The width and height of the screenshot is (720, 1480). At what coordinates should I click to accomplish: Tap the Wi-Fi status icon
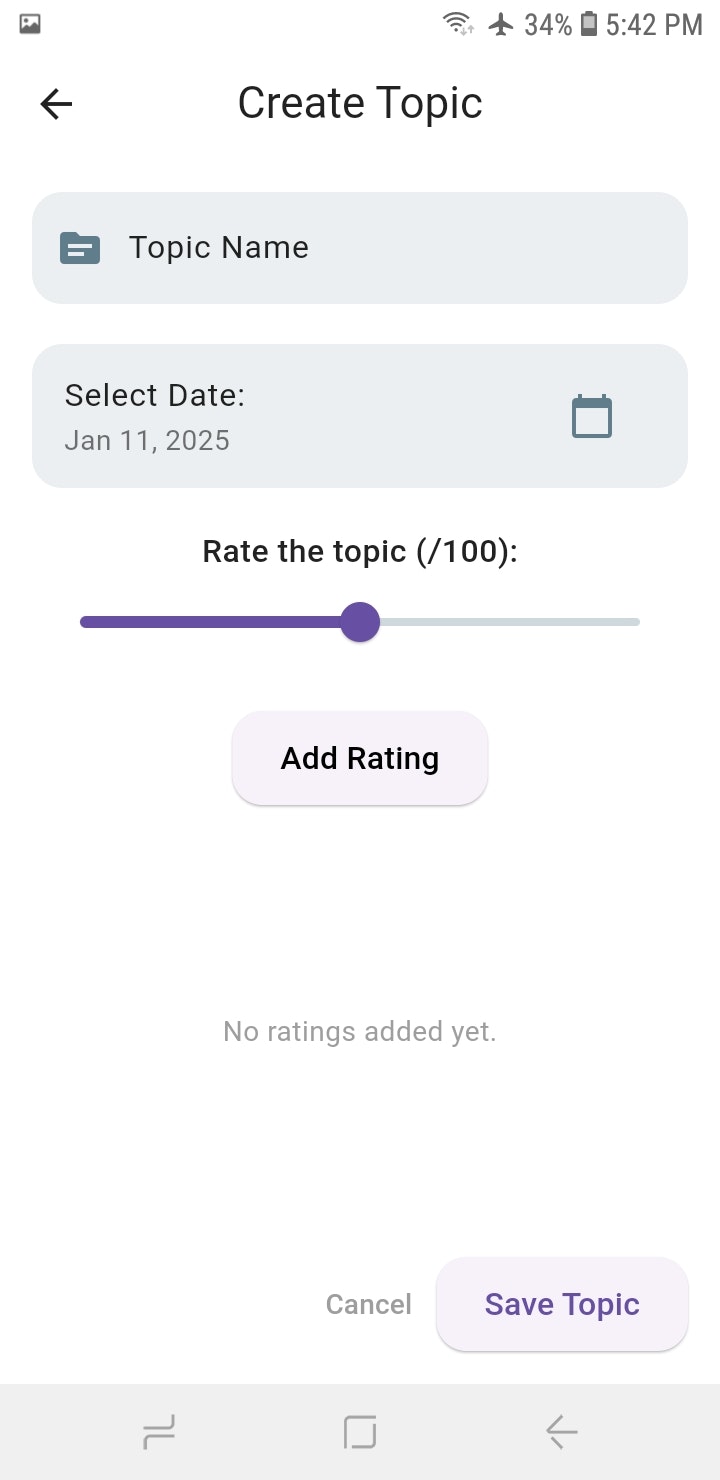pos(458,24)
